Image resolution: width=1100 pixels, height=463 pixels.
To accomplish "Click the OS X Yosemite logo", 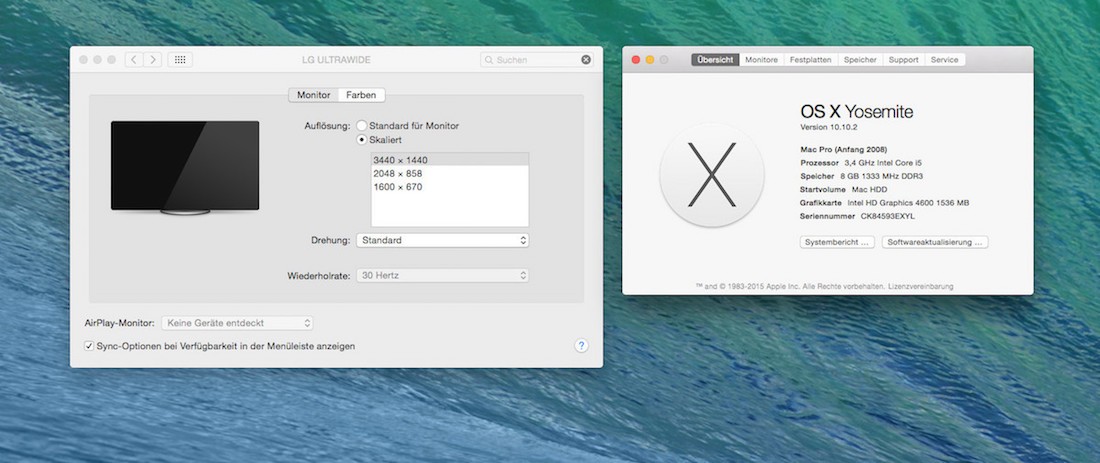I will [712, 175].
